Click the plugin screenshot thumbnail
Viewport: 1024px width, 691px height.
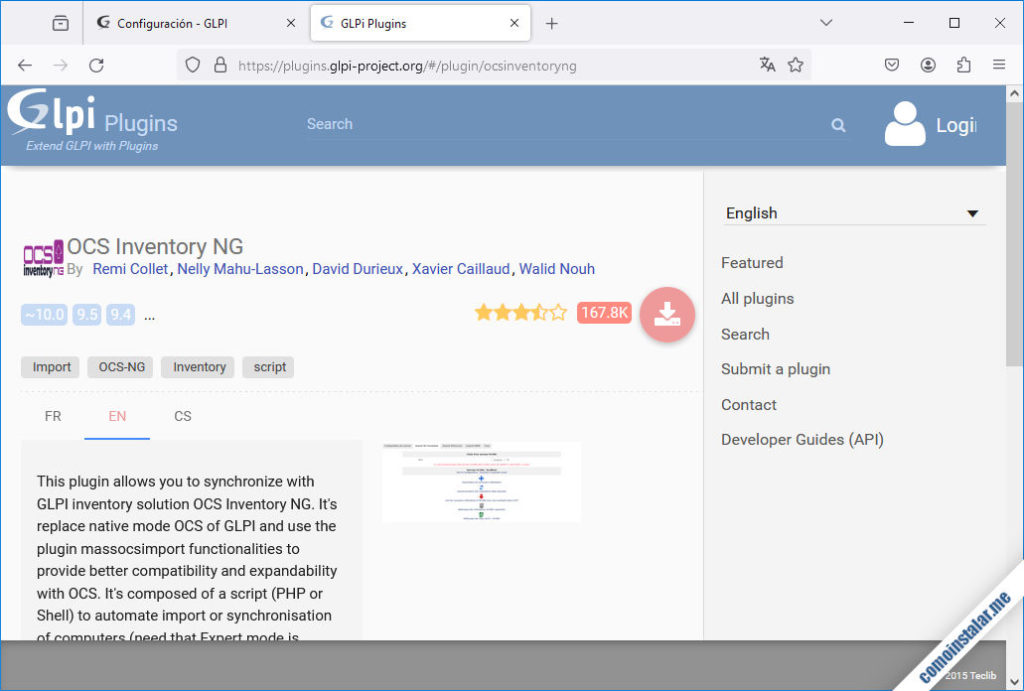click(481, 482)
